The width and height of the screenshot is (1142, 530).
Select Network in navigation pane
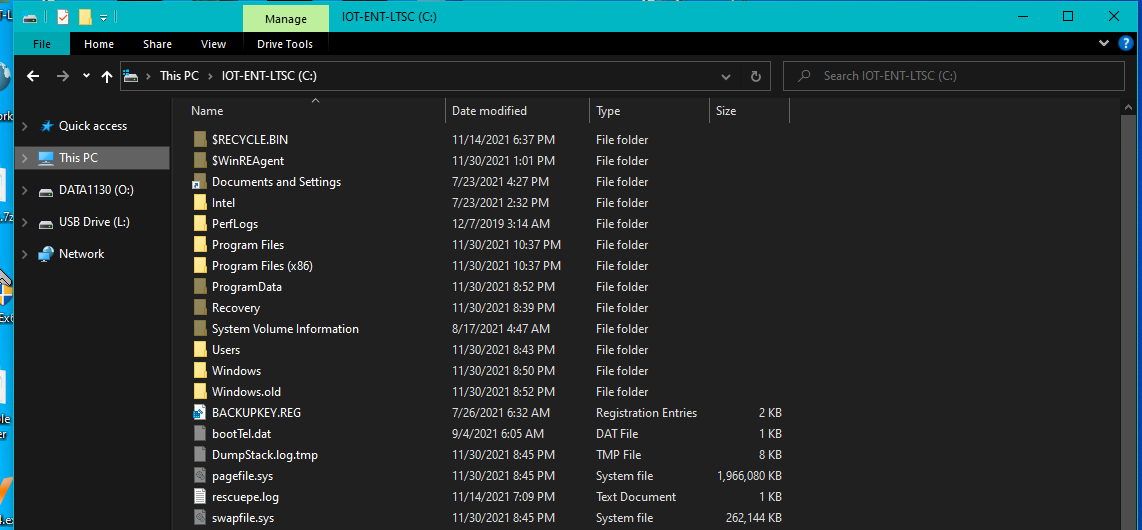(x=81, y=254)
